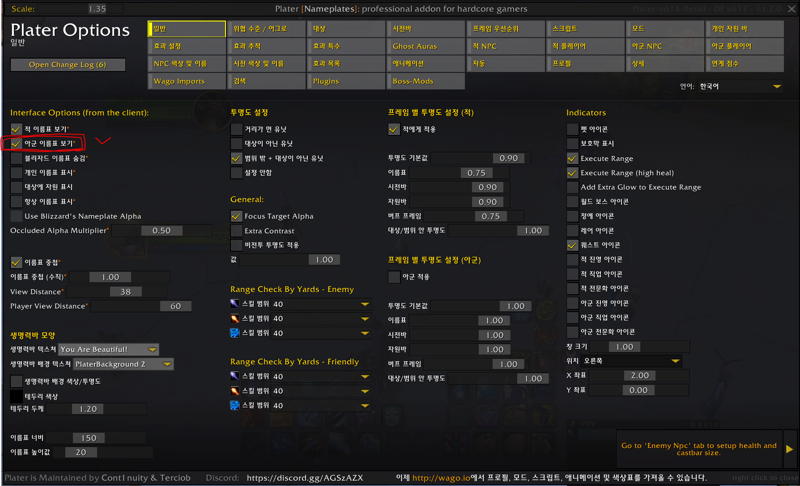Enable the 아군 적용 checkbox
This screenshot has width=800, height=486.
click(x=394, y=277)
